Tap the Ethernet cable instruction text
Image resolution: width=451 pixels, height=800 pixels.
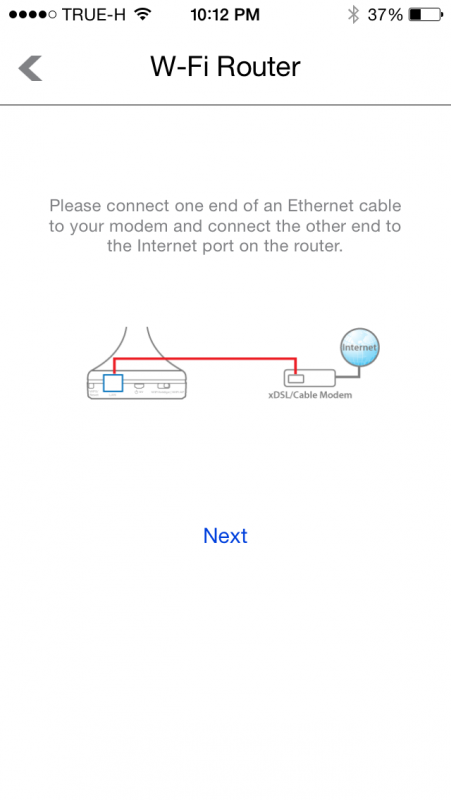[225, 226]
